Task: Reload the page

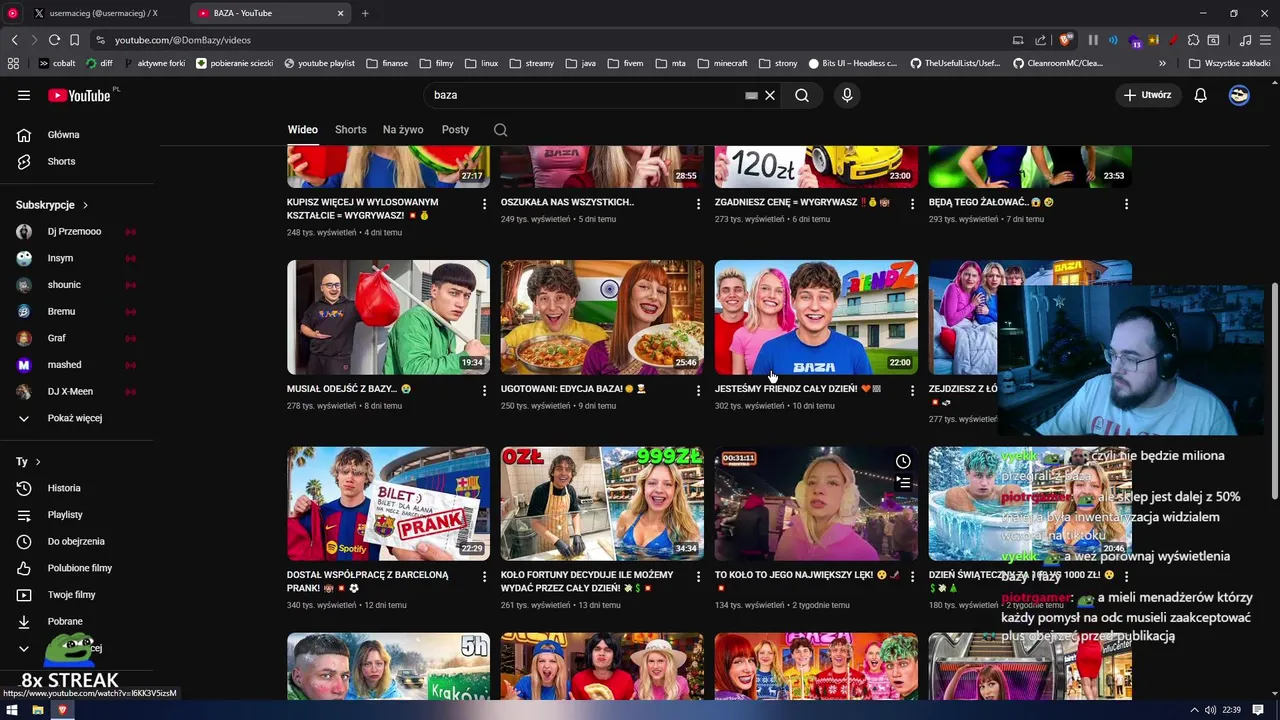Action: coord(54,40)
